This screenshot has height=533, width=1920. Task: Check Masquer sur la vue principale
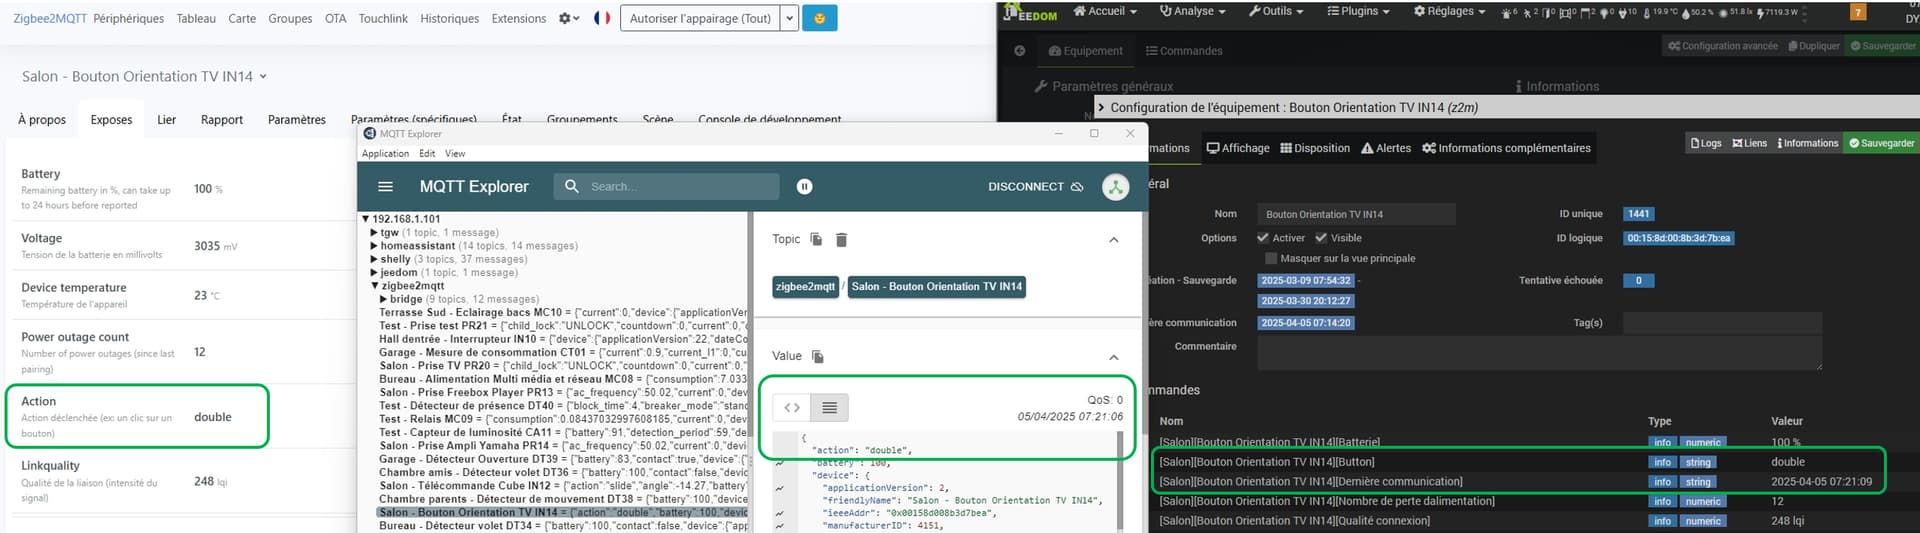[x=1271, y=258]
